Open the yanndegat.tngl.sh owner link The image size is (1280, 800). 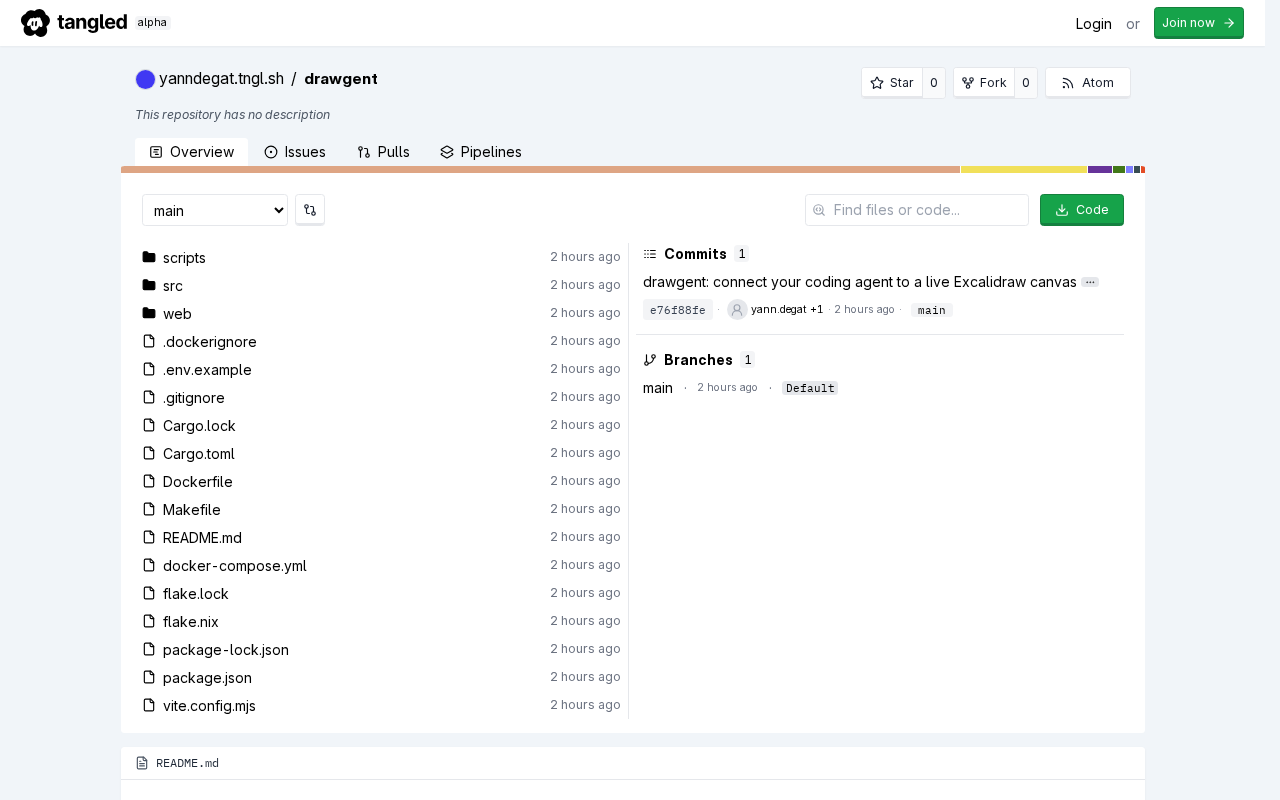[221, 79]
